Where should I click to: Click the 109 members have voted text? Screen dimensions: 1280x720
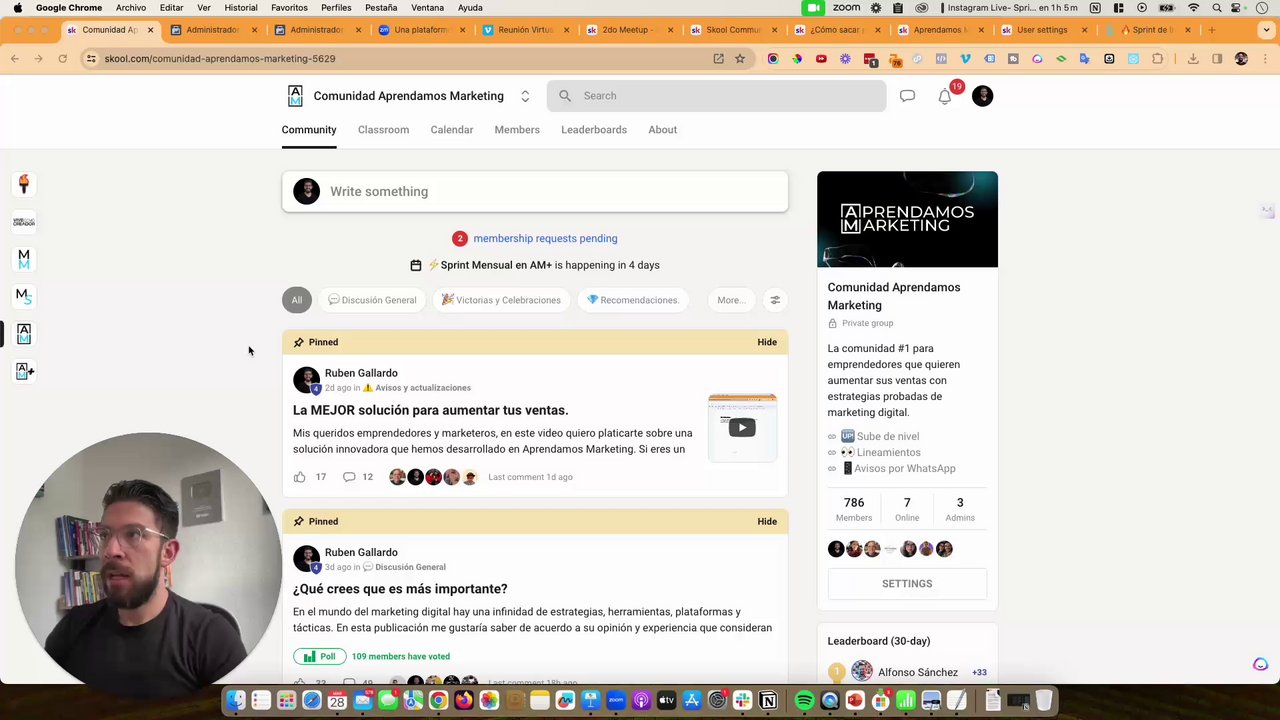point(401,657)
